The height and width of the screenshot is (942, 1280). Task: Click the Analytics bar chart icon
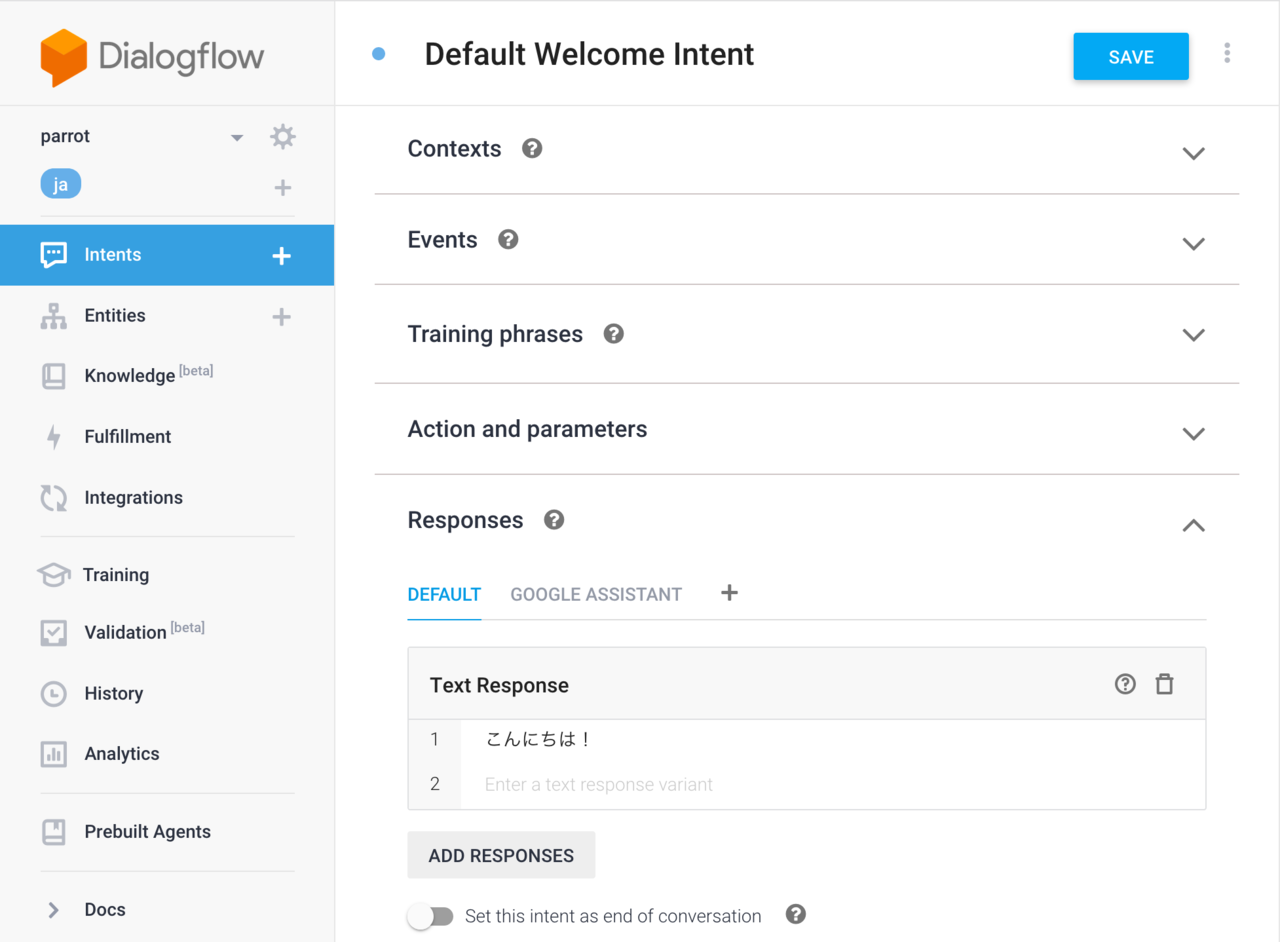coord(54,754)
